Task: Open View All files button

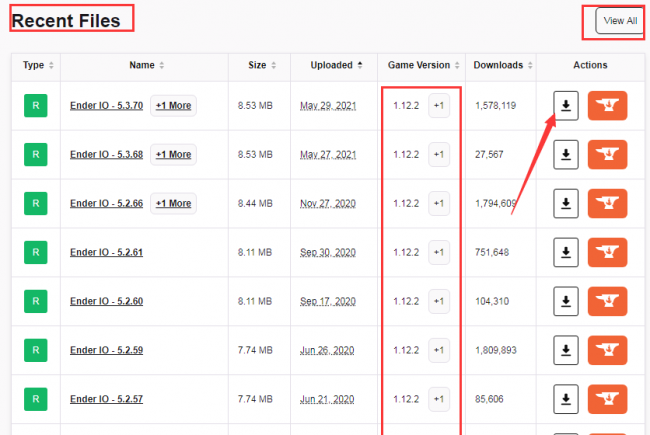Action: pyautogui.click(x=619, y=21)
